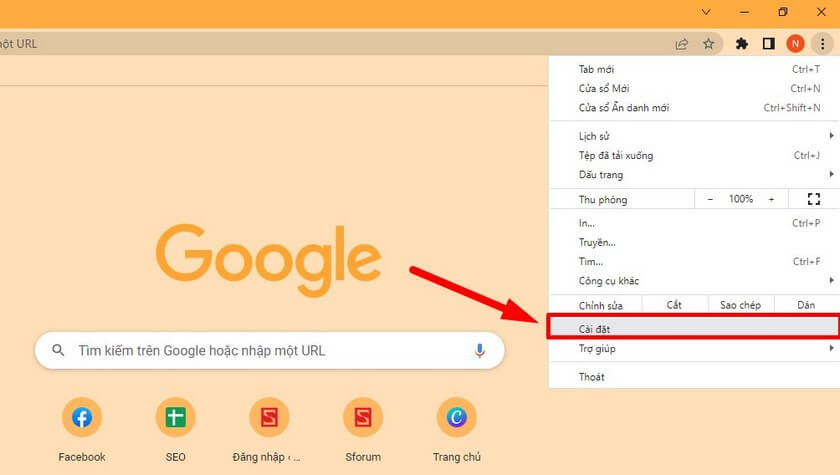Select Cài đặt from the menu
This screenshot has width=840, height=475.
pos(692,328)
